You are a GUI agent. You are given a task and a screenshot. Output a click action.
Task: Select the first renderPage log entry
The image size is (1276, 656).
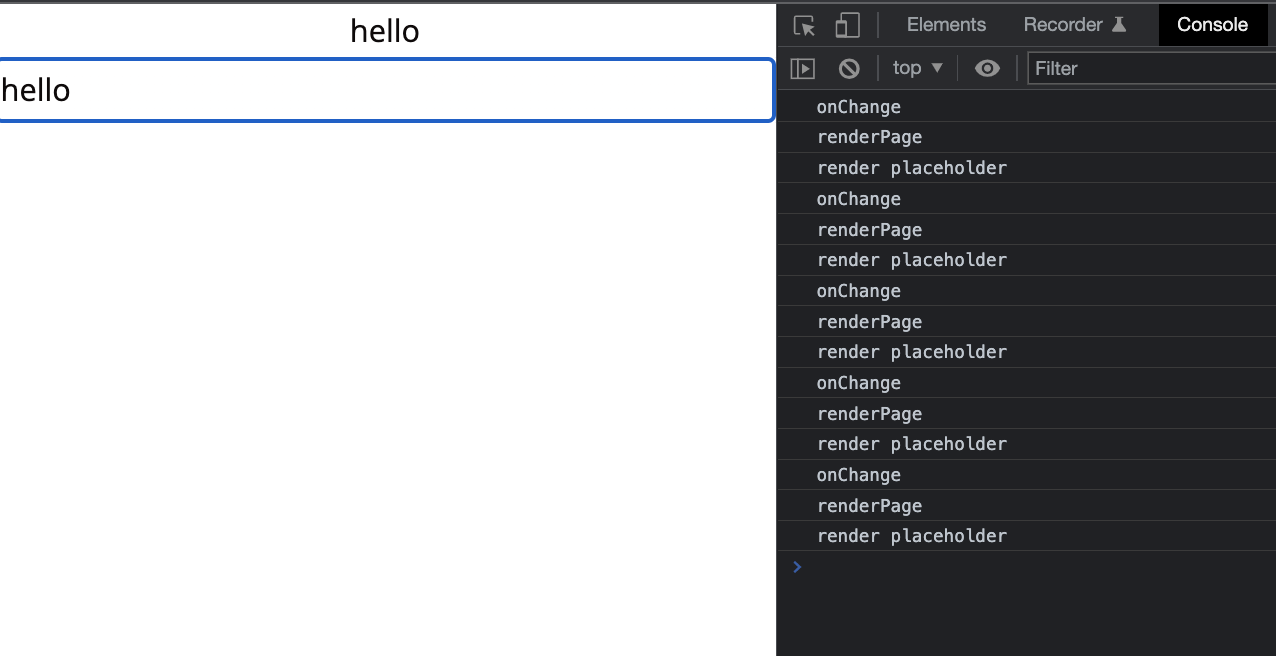(x=869, y=137)
